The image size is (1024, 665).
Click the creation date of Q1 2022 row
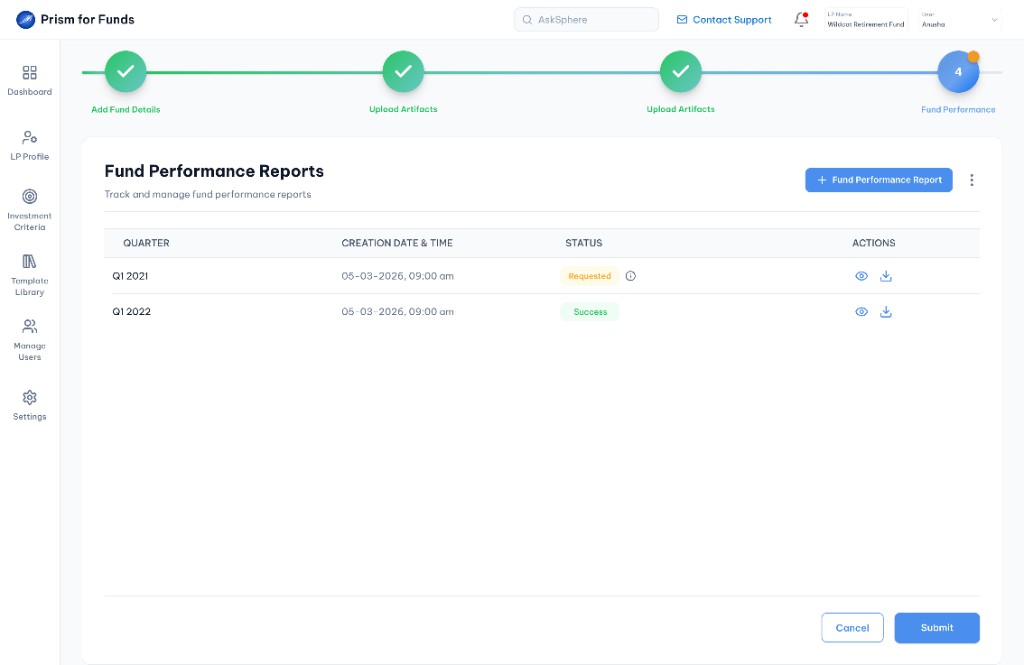tap(397, 312)
